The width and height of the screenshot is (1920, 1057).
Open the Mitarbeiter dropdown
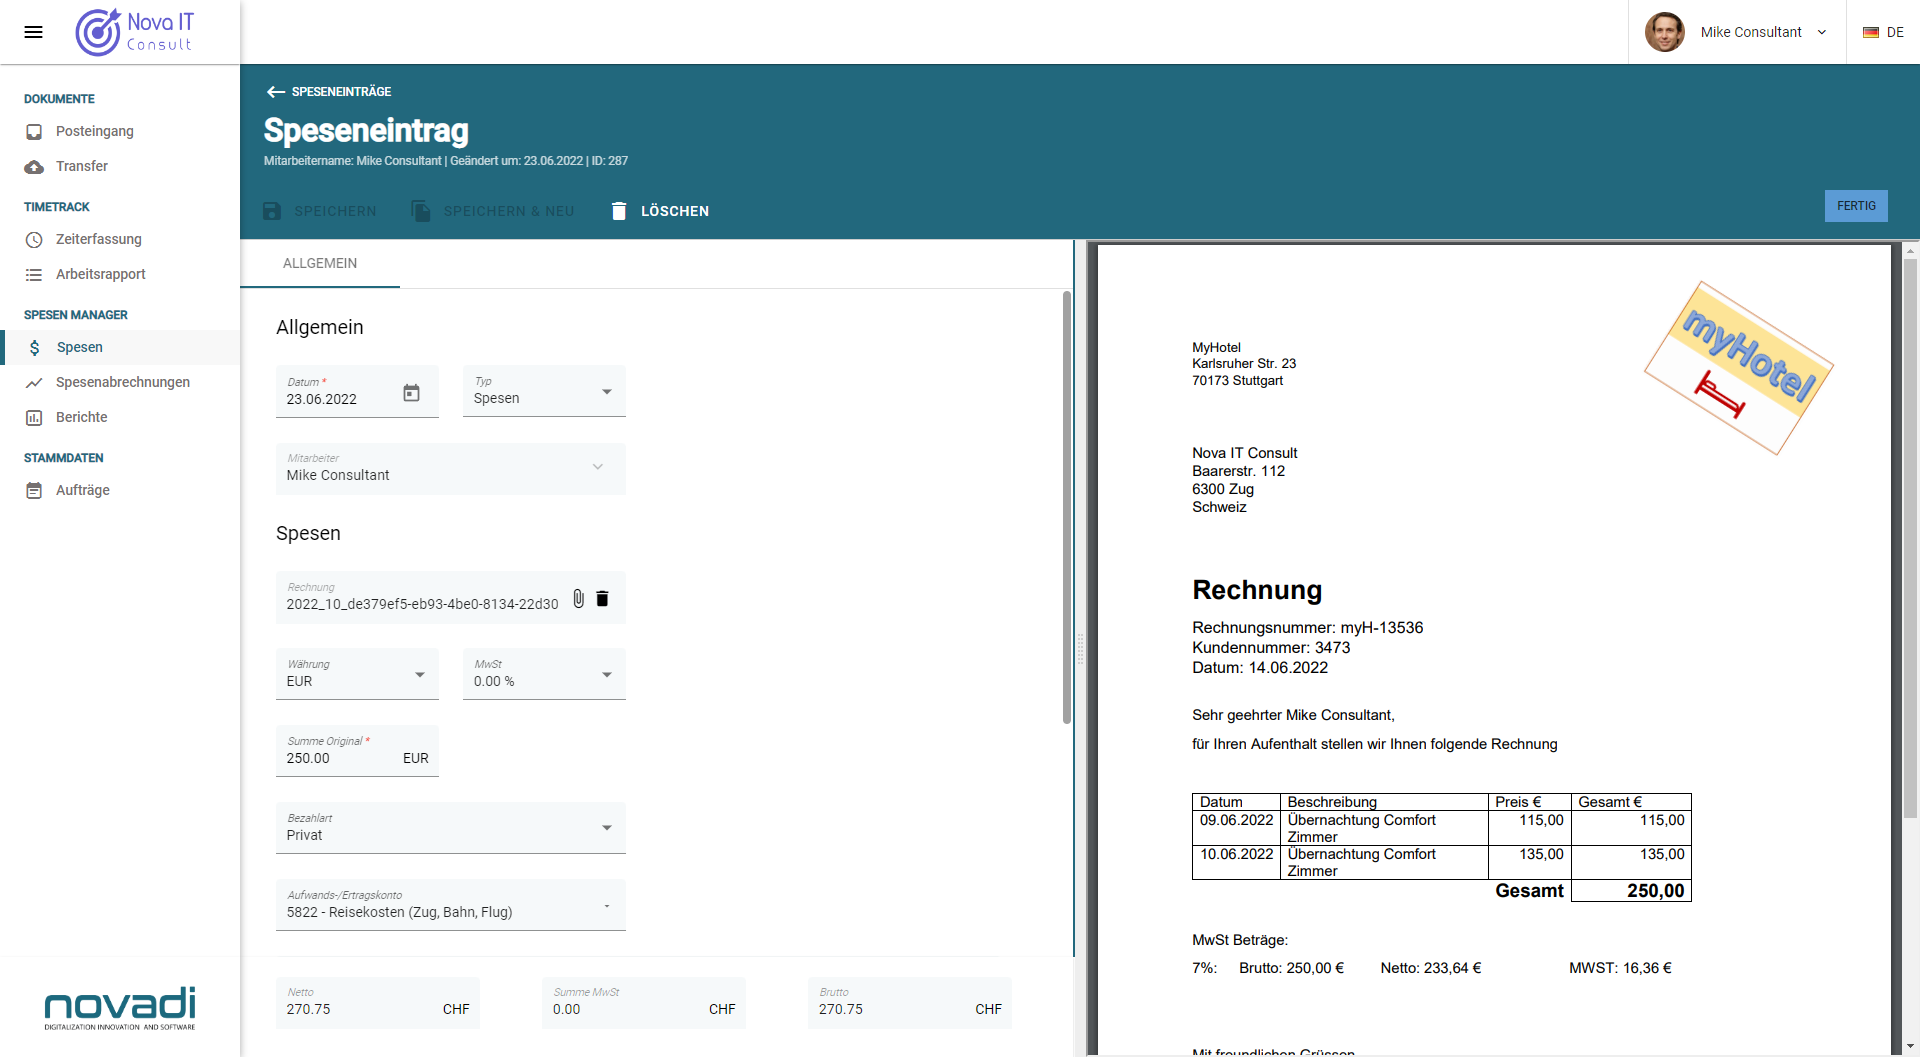451,468
